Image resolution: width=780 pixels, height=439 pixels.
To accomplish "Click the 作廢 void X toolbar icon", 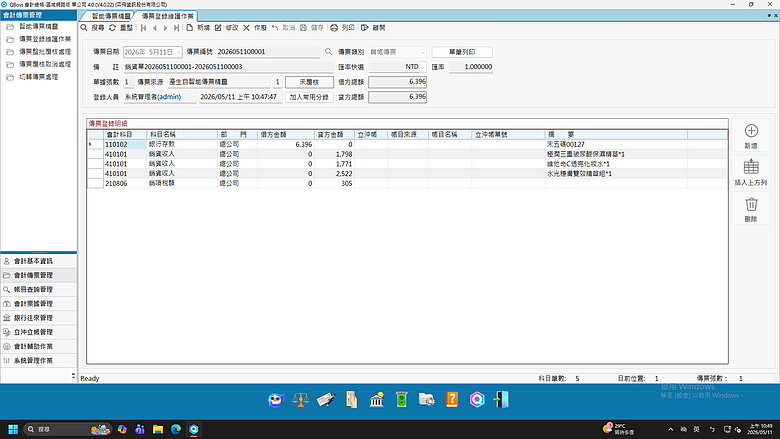I will coord(246,28).
